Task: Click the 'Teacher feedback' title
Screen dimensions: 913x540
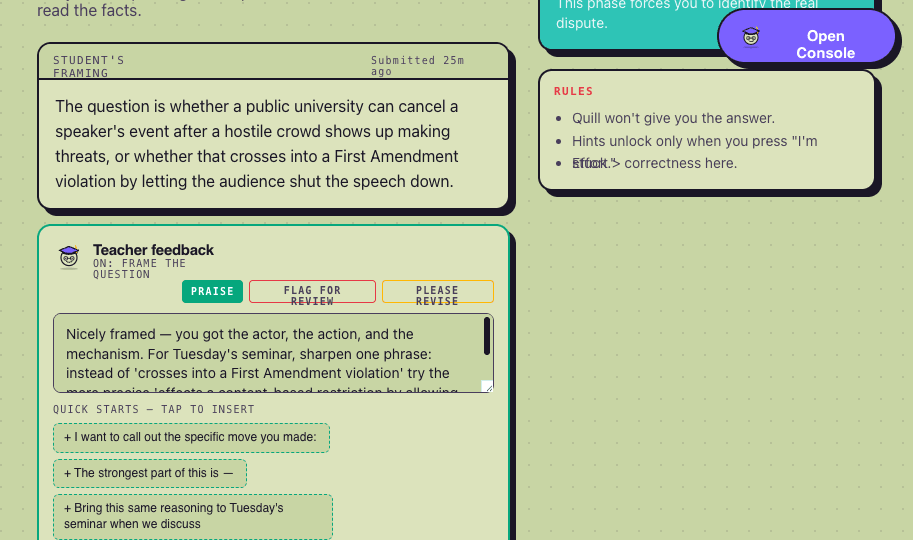Action: point(153,250)
